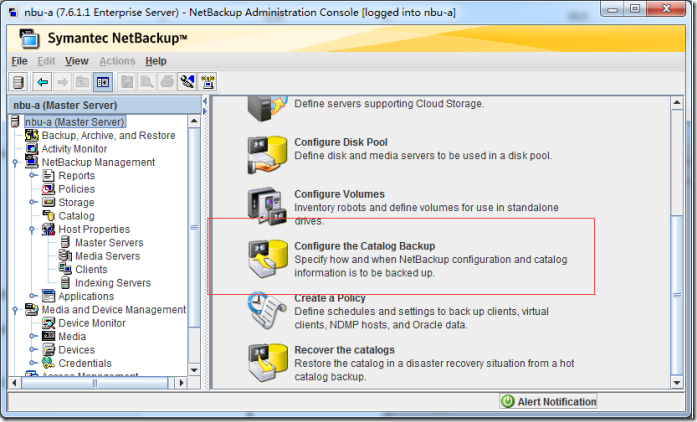Click the Cloud Storage server wizard icon
The width and height of the screenshot is (697, 422).
[267, 109]
